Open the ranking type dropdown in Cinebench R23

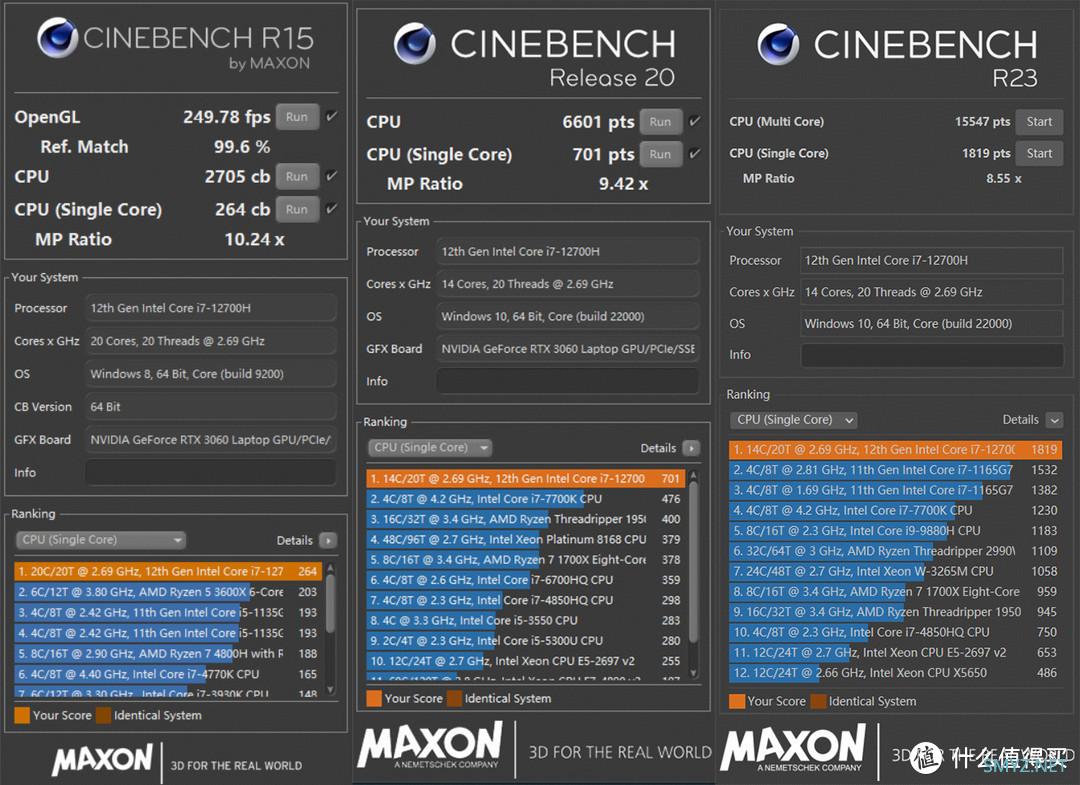793,419
